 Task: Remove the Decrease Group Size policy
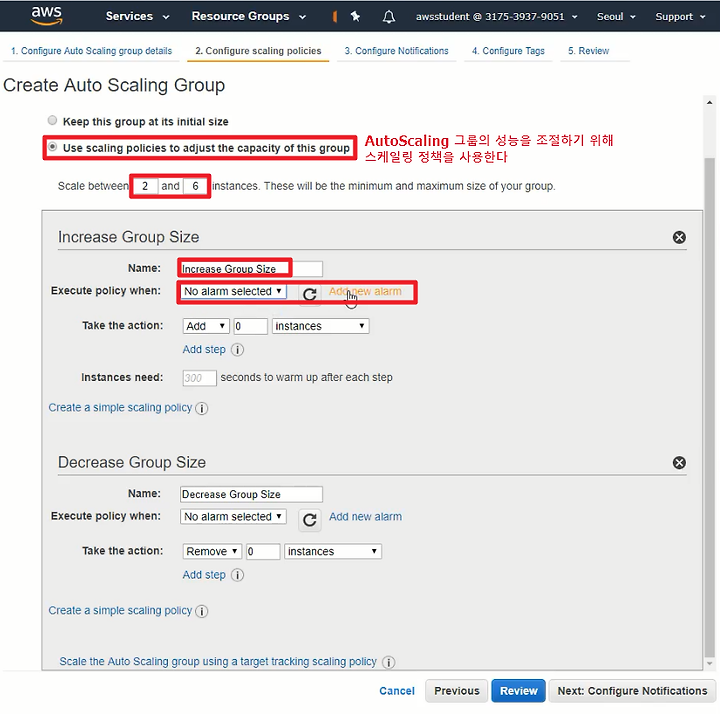click(679, 463)
